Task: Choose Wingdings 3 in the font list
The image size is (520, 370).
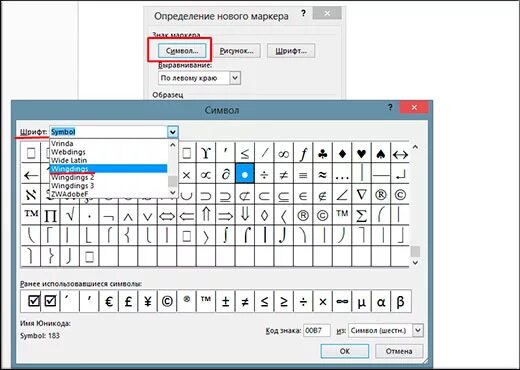Action: [109, 186]
